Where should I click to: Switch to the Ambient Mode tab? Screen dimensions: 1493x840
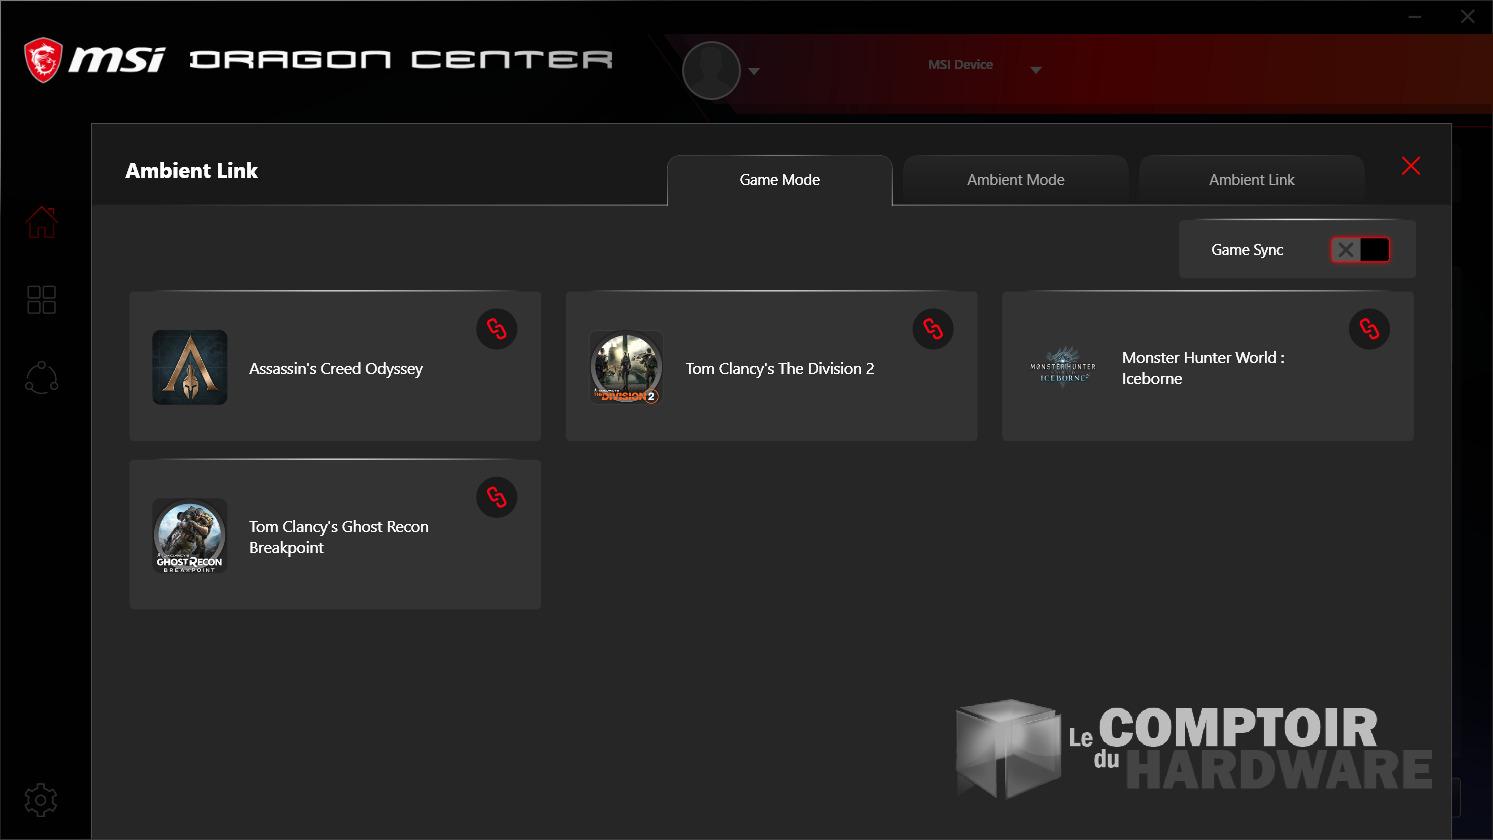(x=1015, y=180)
